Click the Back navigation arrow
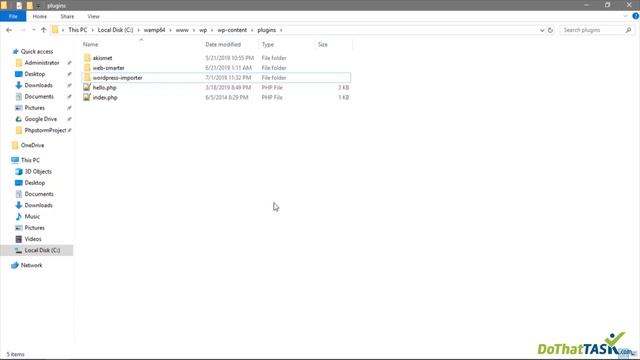The height and width of the screenshot is (360, 640). [9, 30]
